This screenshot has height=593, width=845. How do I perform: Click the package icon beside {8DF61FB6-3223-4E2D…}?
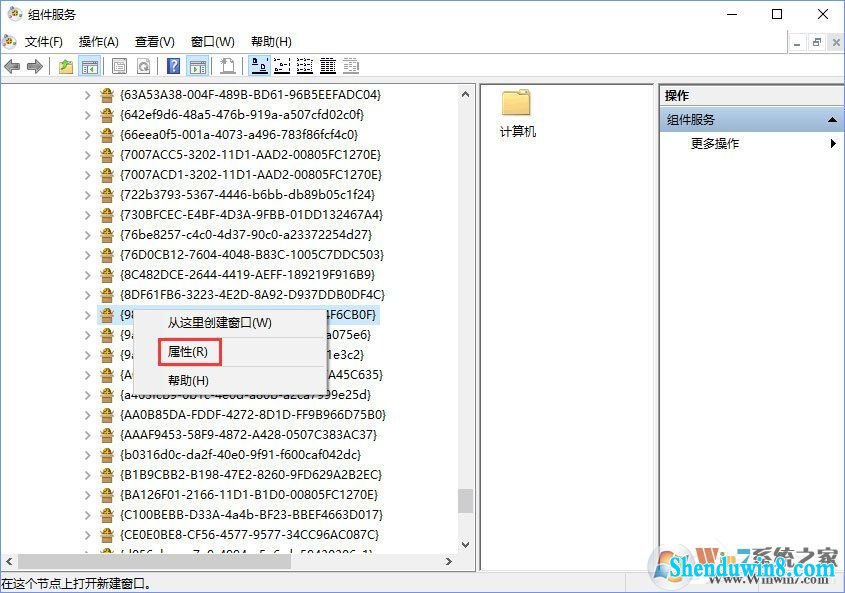[x=107, y=295]
